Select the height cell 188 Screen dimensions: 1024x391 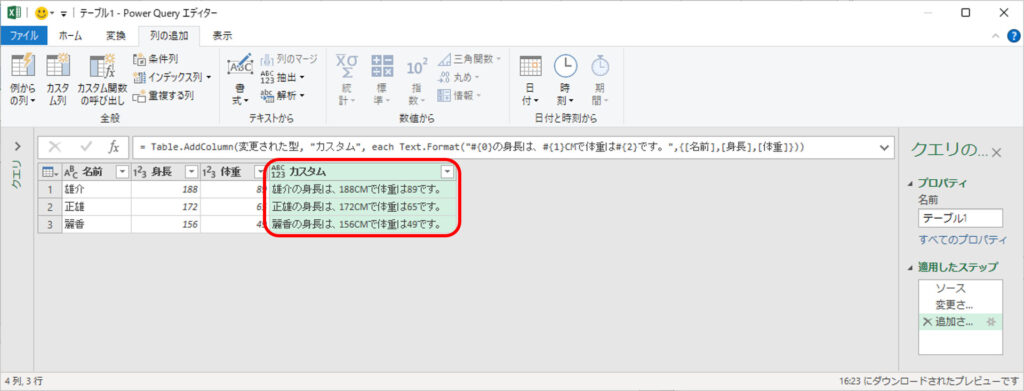[x=166, y=189]
